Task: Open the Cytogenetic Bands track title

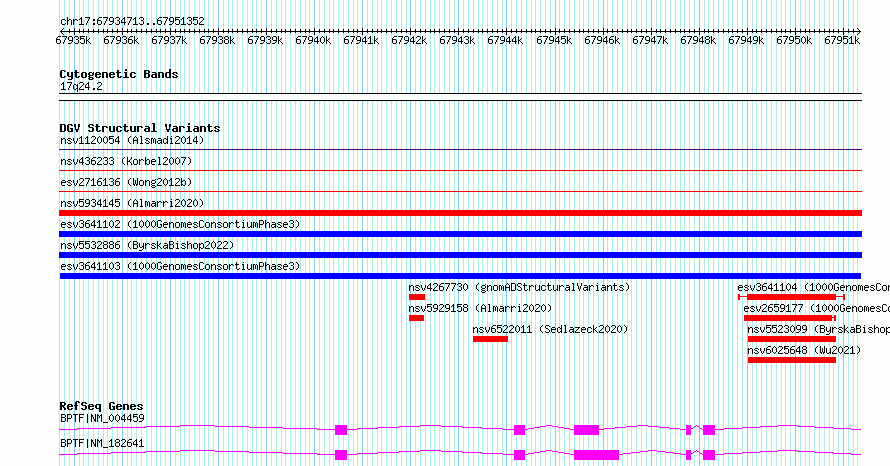Action: click(x=119, y=74)
